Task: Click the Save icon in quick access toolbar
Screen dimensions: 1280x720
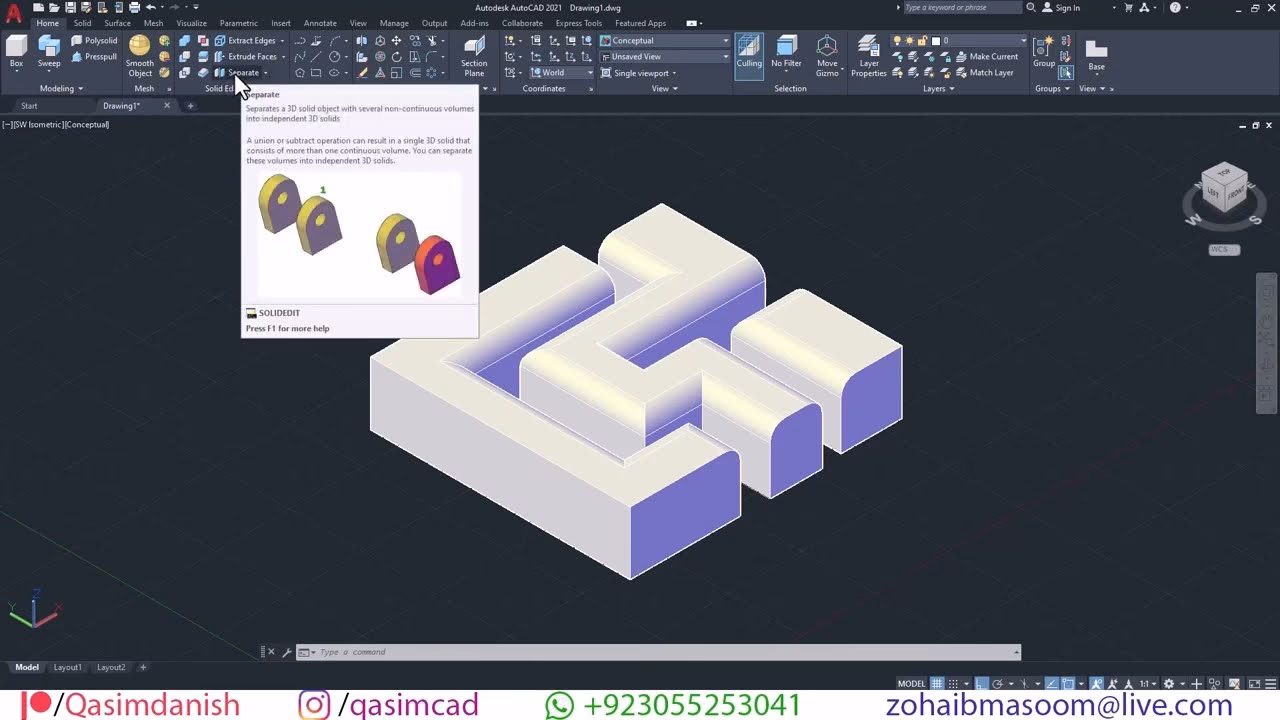Action: 71,7
